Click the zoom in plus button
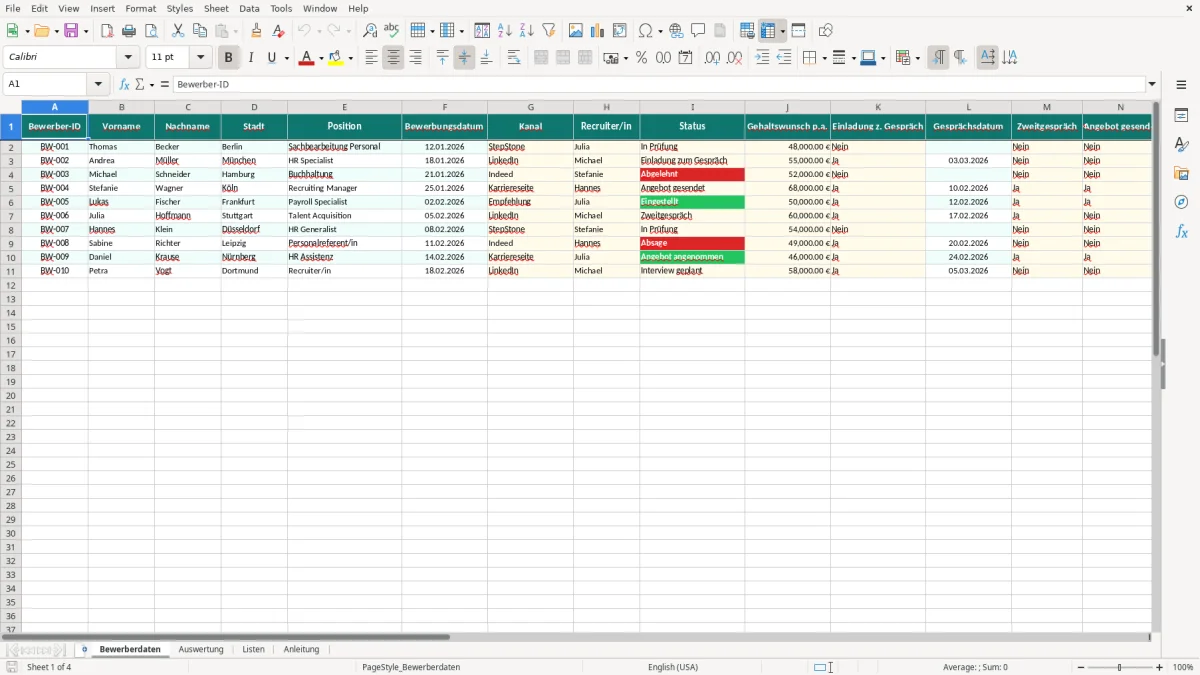Viewport: 1200px width, 675px height. 1160,667
